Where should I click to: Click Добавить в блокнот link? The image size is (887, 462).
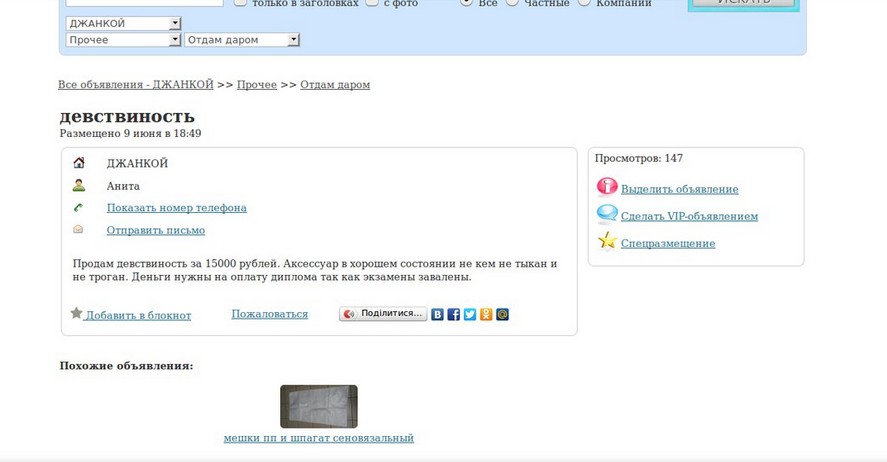138,316
